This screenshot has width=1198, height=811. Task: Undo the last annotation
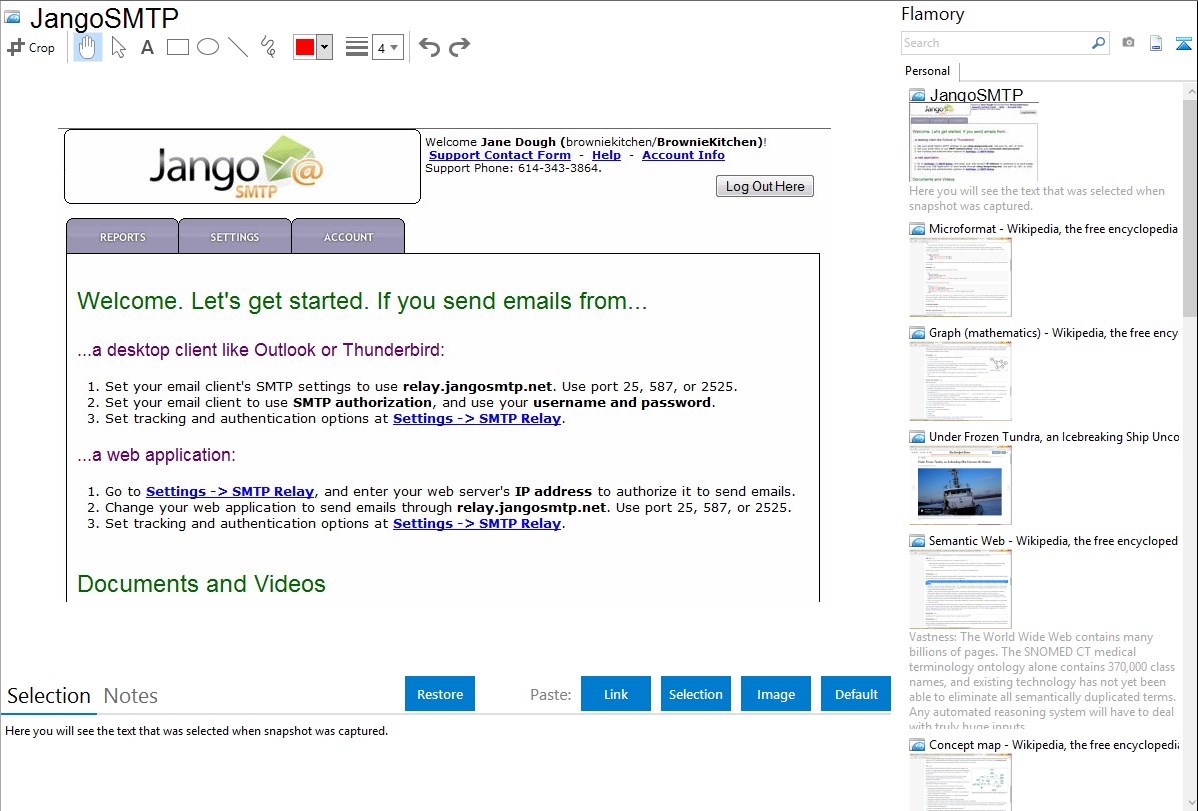(429, 47)
